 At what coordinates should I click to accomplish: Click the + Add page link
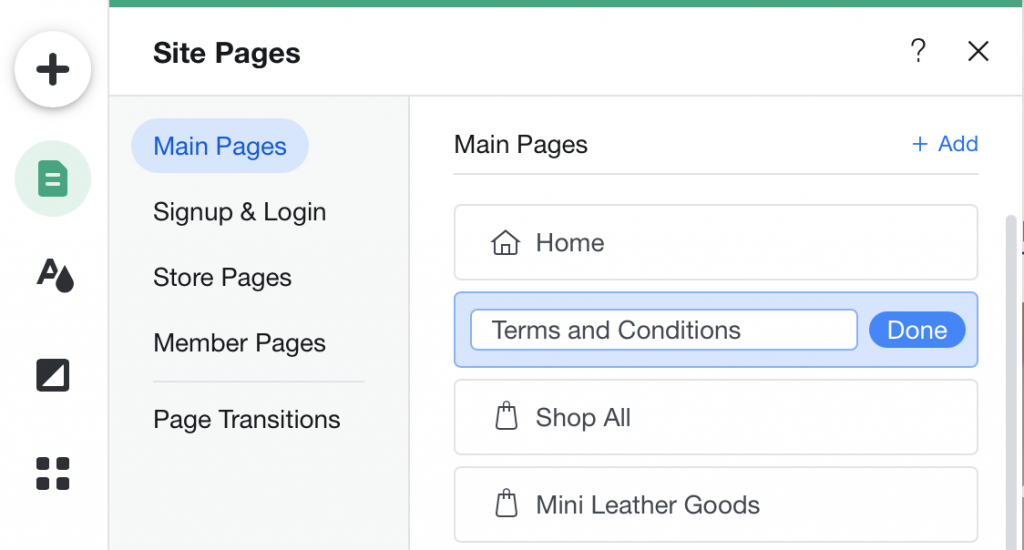[x=945, y=144]
